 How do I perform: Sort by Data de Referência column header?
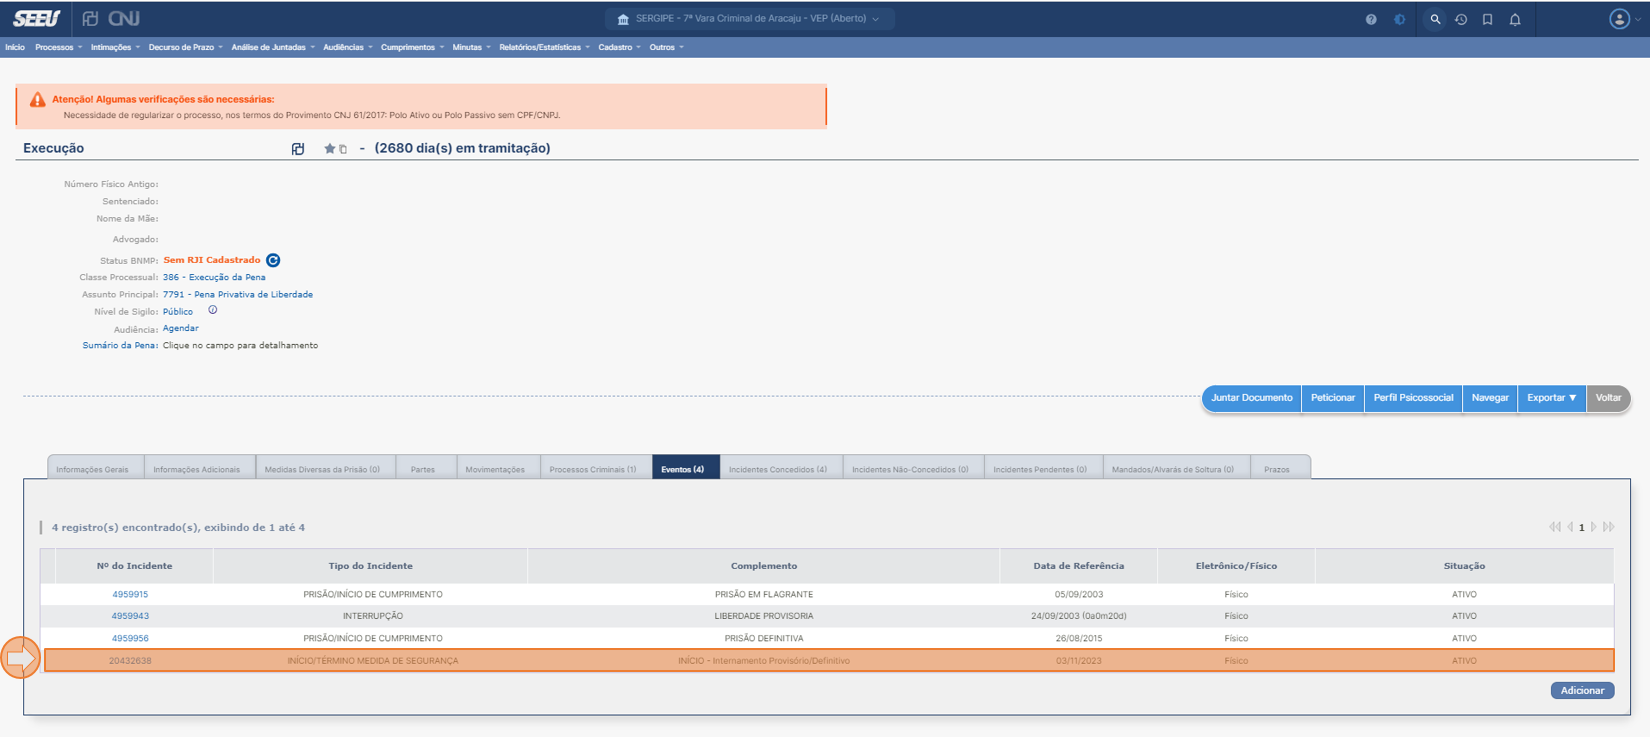coord(1078,566)
